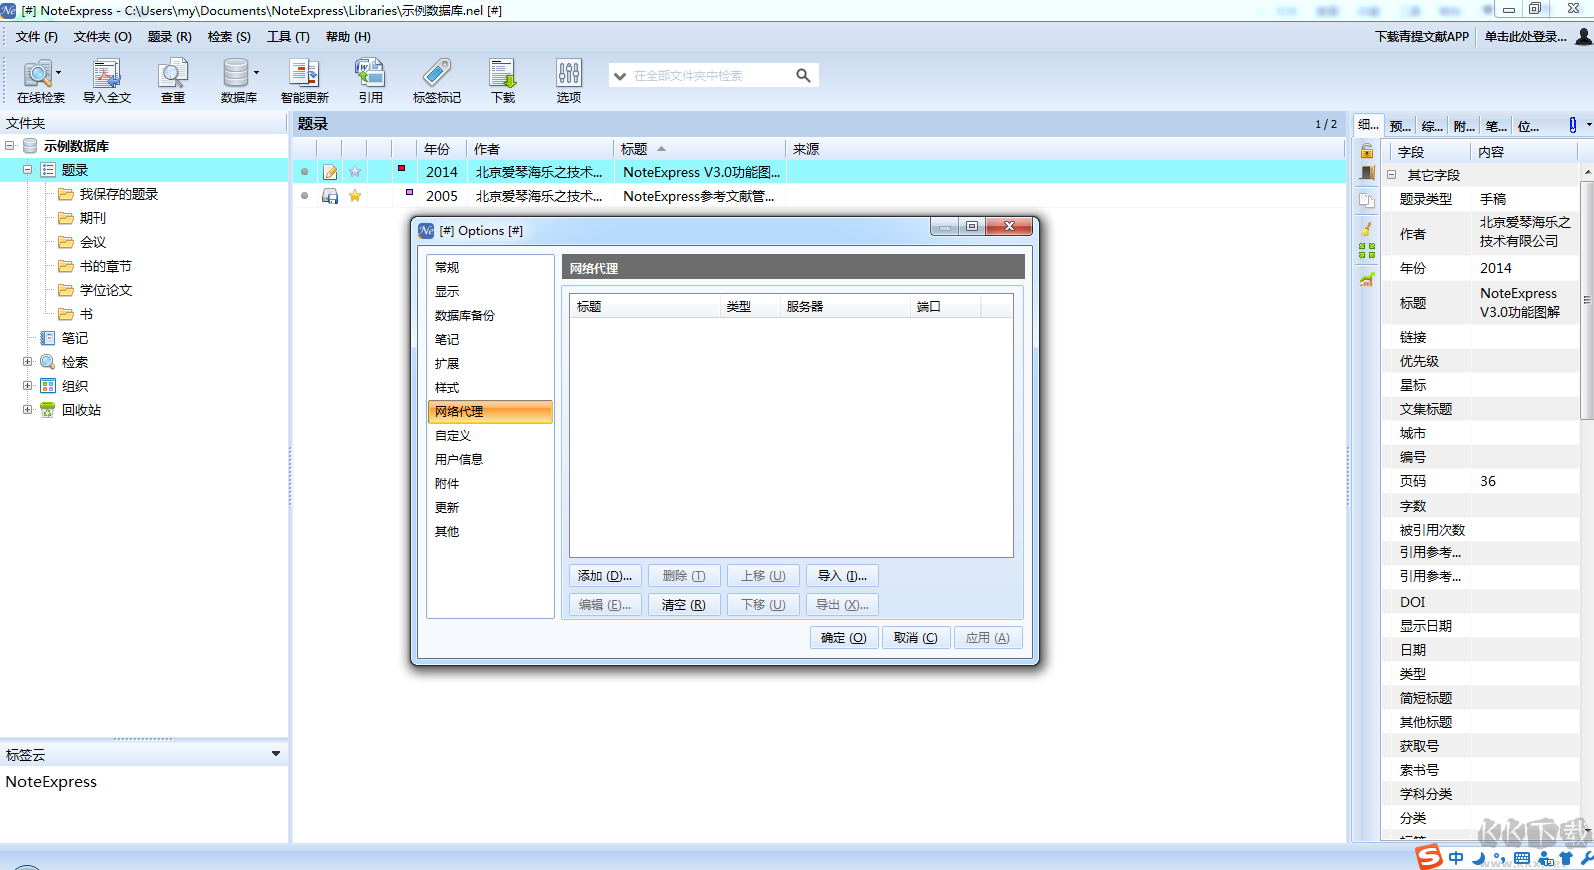The image size is (1594, 870).
Task: Click the 在全部文件夹中检索 search field
Action: [x=710, y=76]
